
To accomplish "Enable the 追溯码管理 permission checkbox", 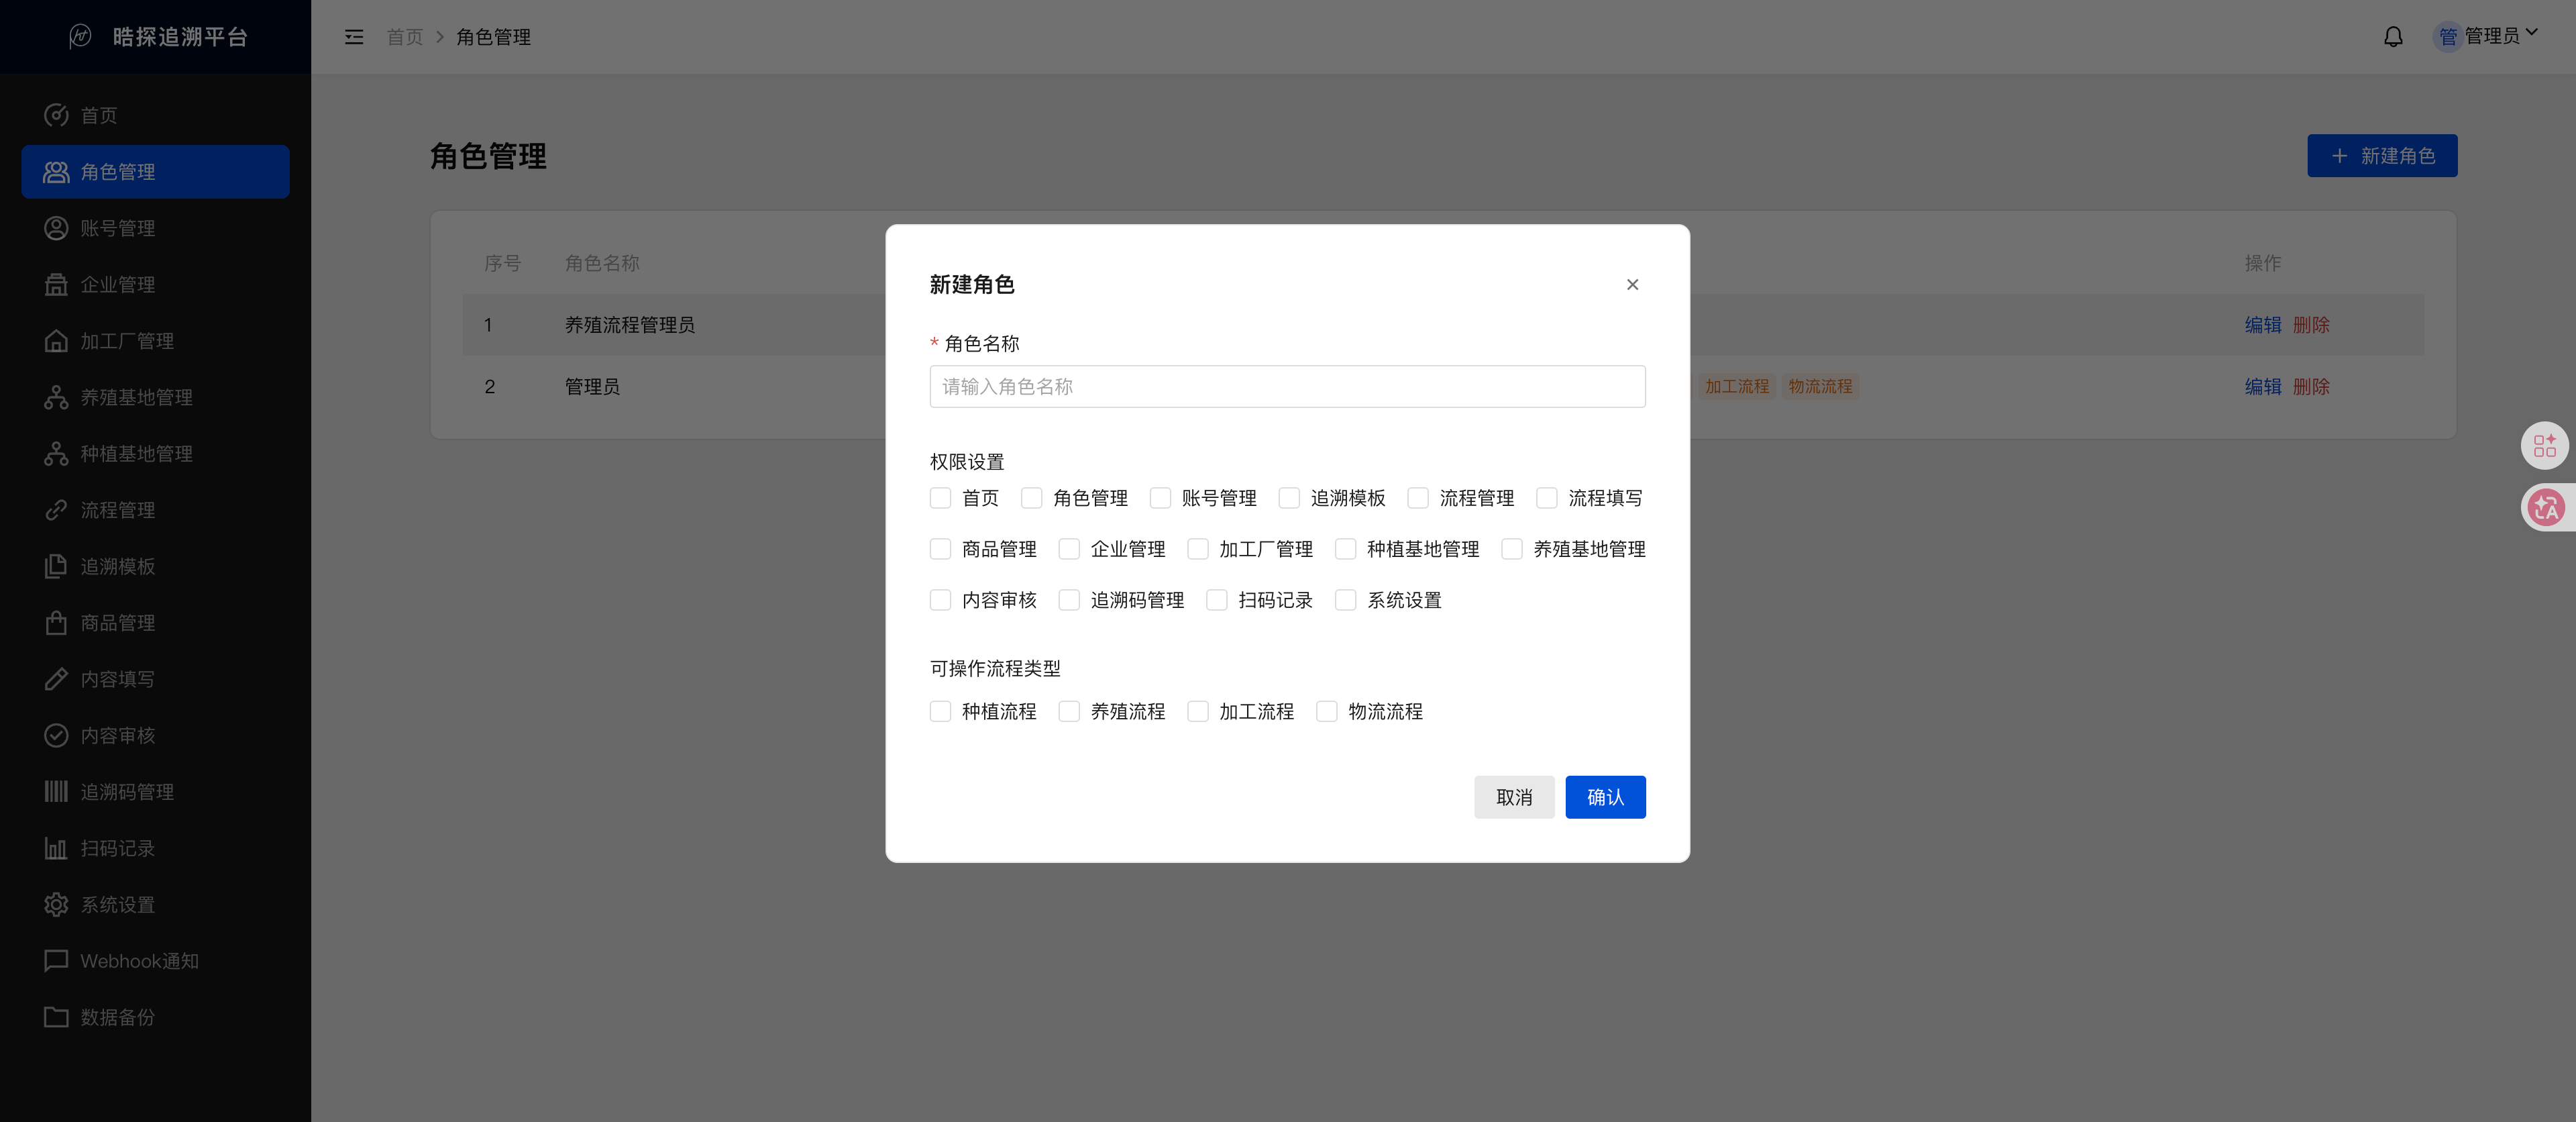I will click(x=1069, y=600).
